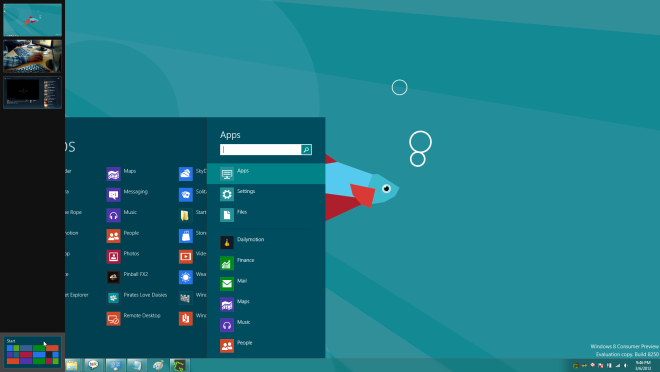
Task: Select the Settings search filter
Action: coord(266,194)
